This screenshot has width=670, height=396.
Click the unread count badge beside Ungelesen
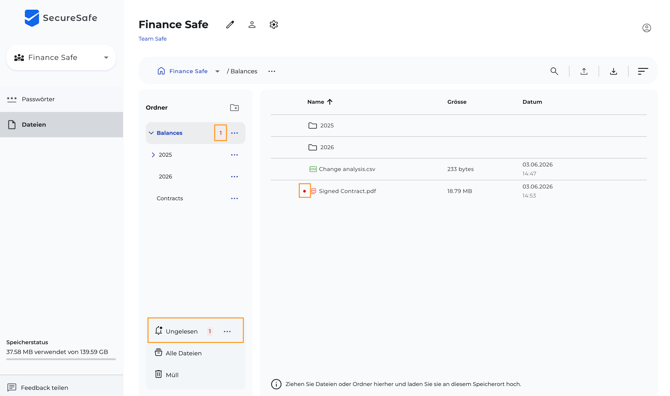(210, 331)
